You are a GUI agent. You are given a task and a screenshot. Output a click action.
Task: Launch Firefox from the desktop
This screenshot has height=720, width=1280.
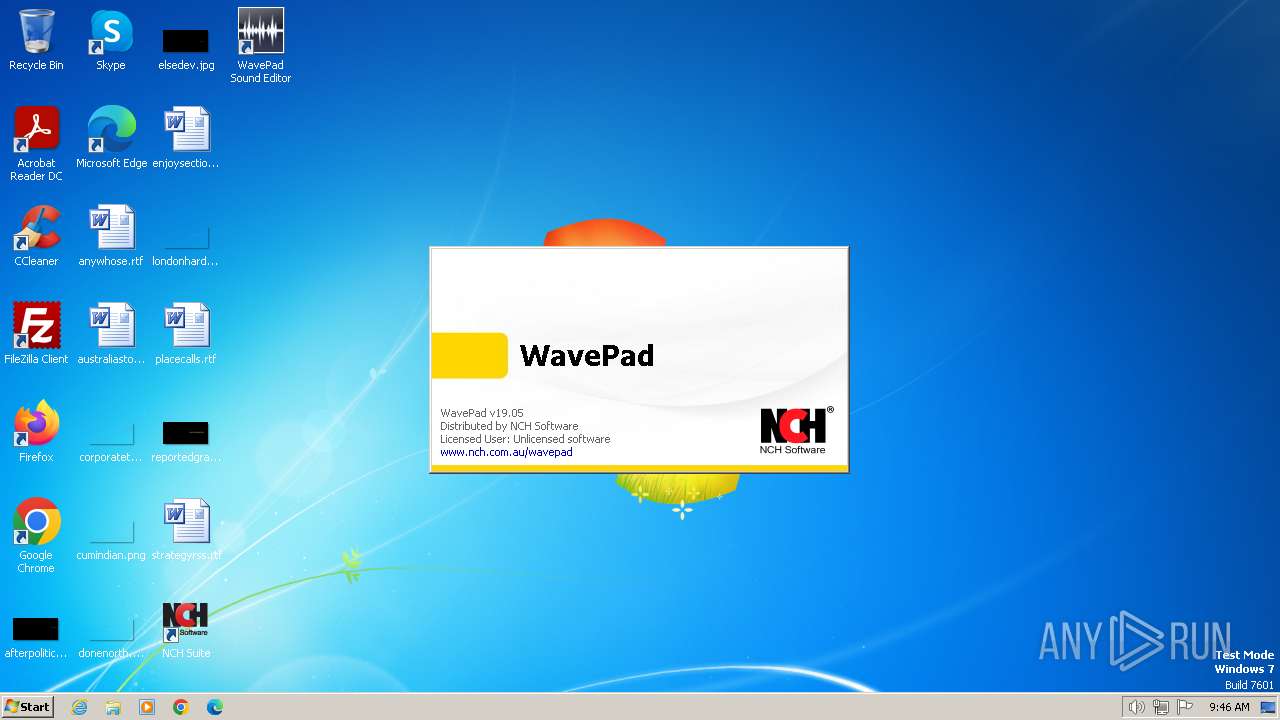[x=36, y=431]
